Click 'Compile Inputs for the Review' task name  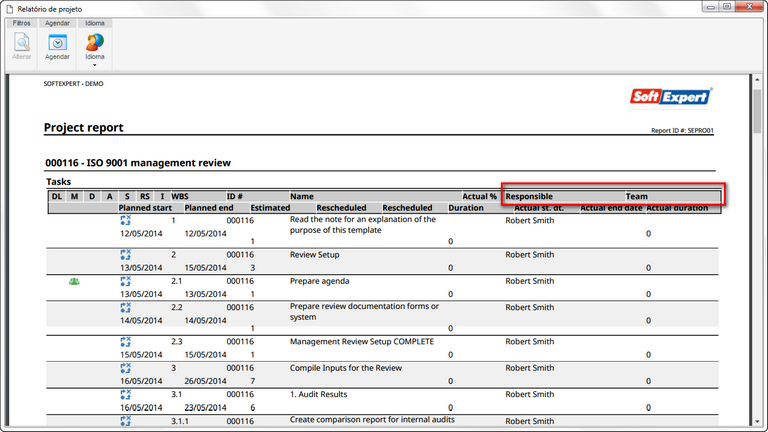click(x=346, y=368)
